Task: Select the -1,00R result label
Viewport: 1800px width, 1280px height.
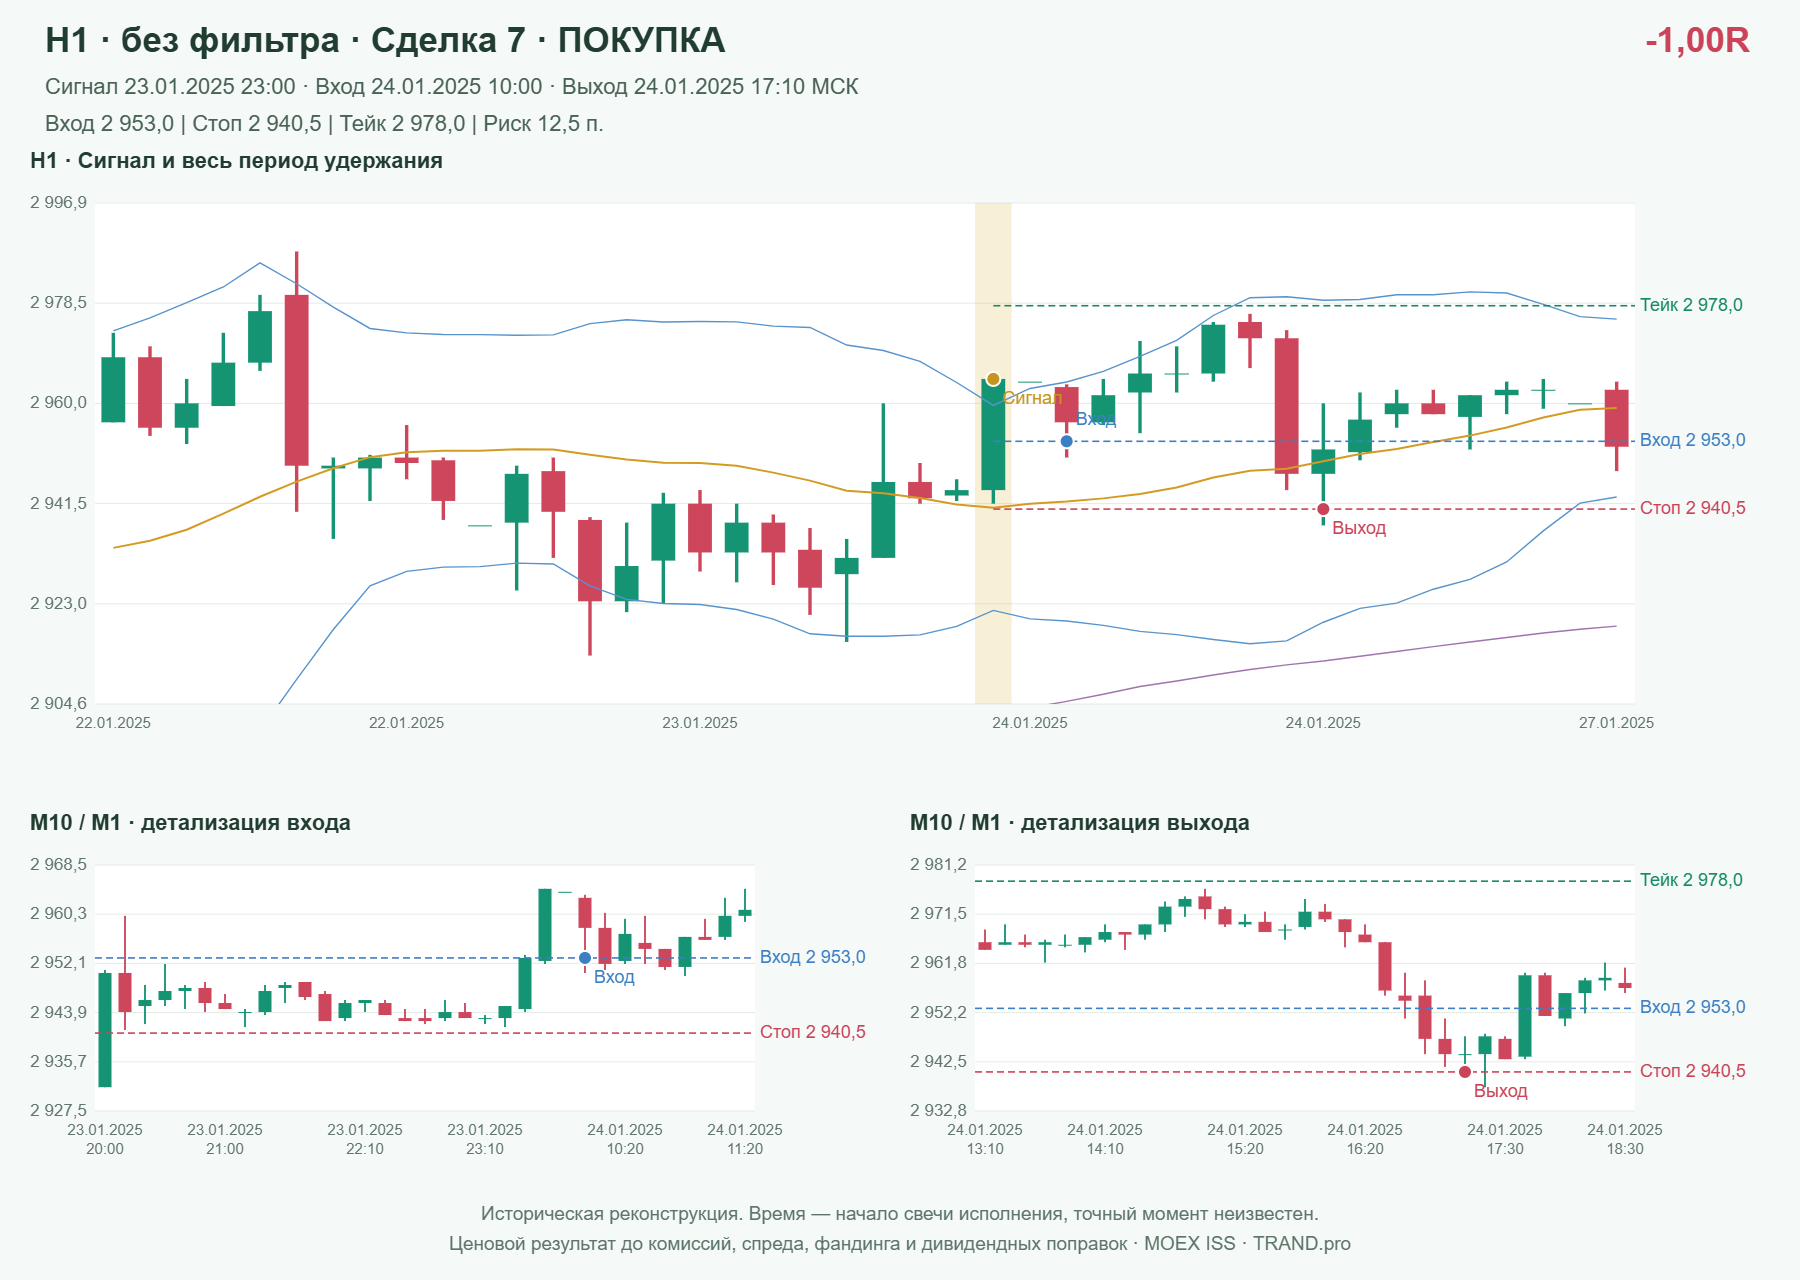Action: coord(1697,40)
